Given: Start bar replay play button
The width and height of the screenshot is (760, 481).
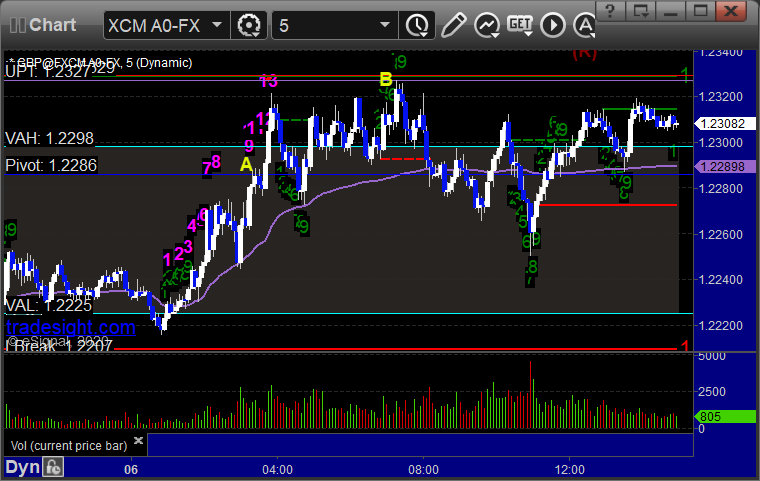Looking at the screenshot, I should pyautogui.click(x=553, y=25).
